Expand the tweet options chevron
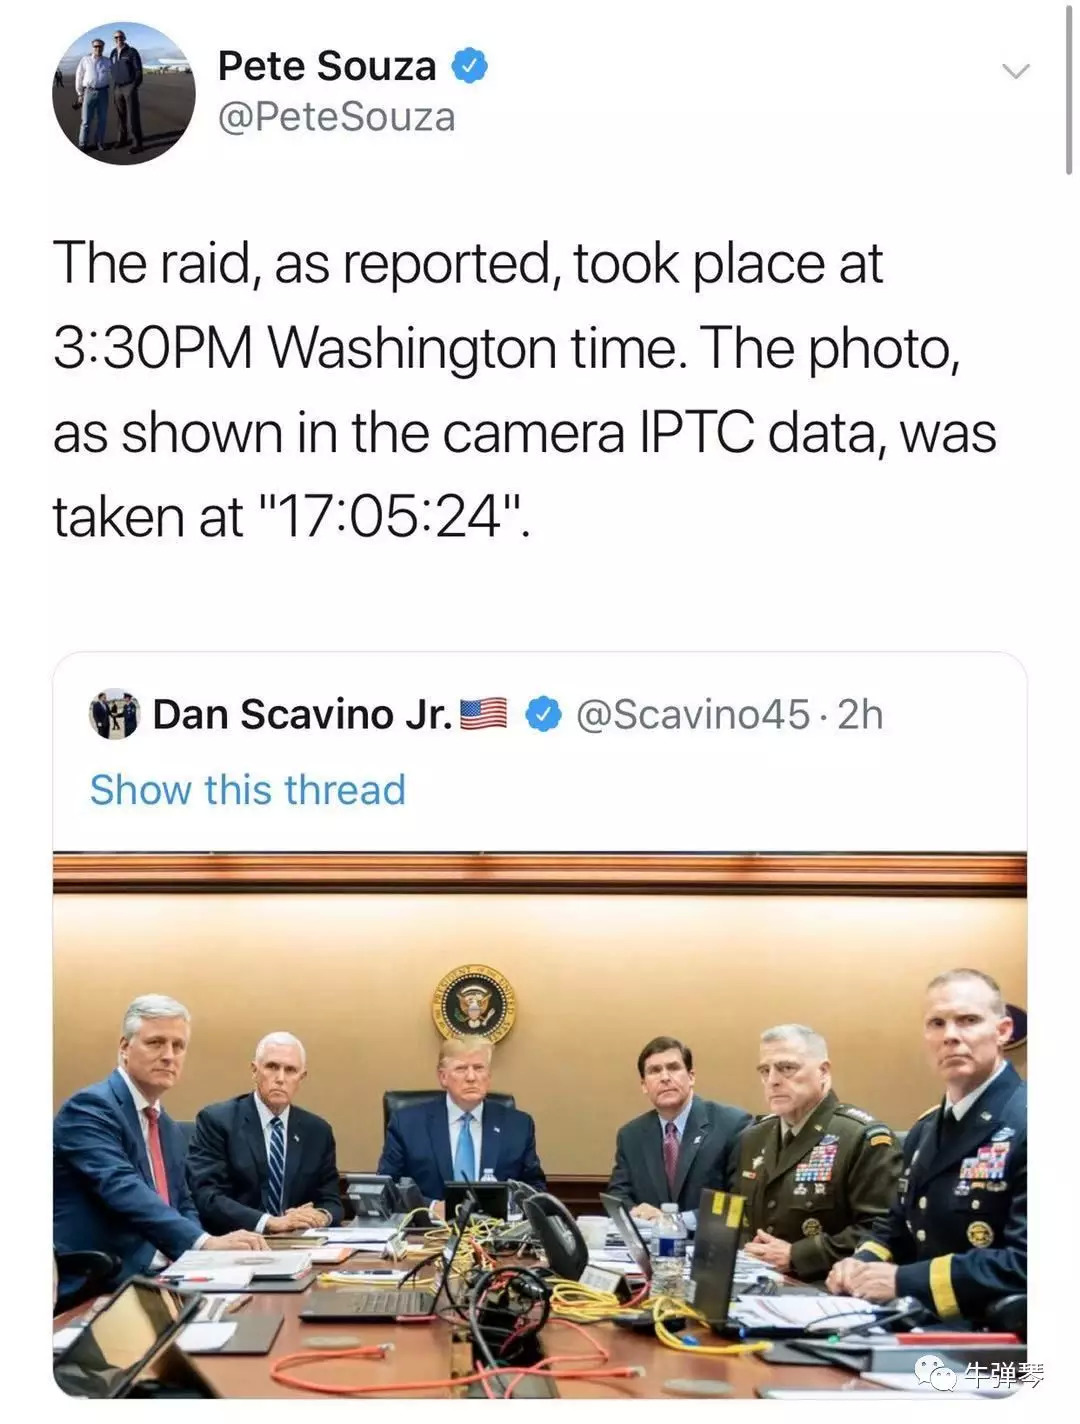The image size is (1080, 1424). (1016, 71)
